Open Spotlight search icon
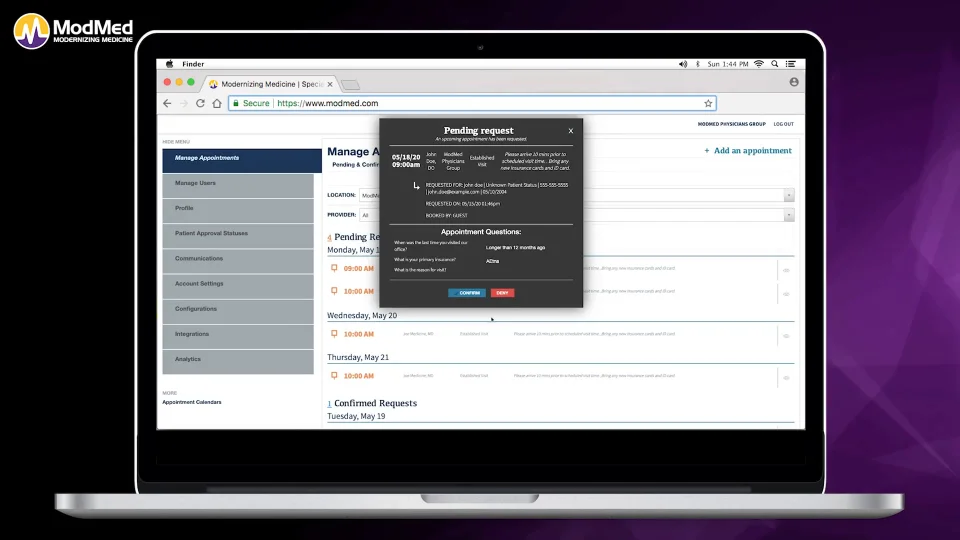Screen dimensions: 960x540 coord(774,64)
